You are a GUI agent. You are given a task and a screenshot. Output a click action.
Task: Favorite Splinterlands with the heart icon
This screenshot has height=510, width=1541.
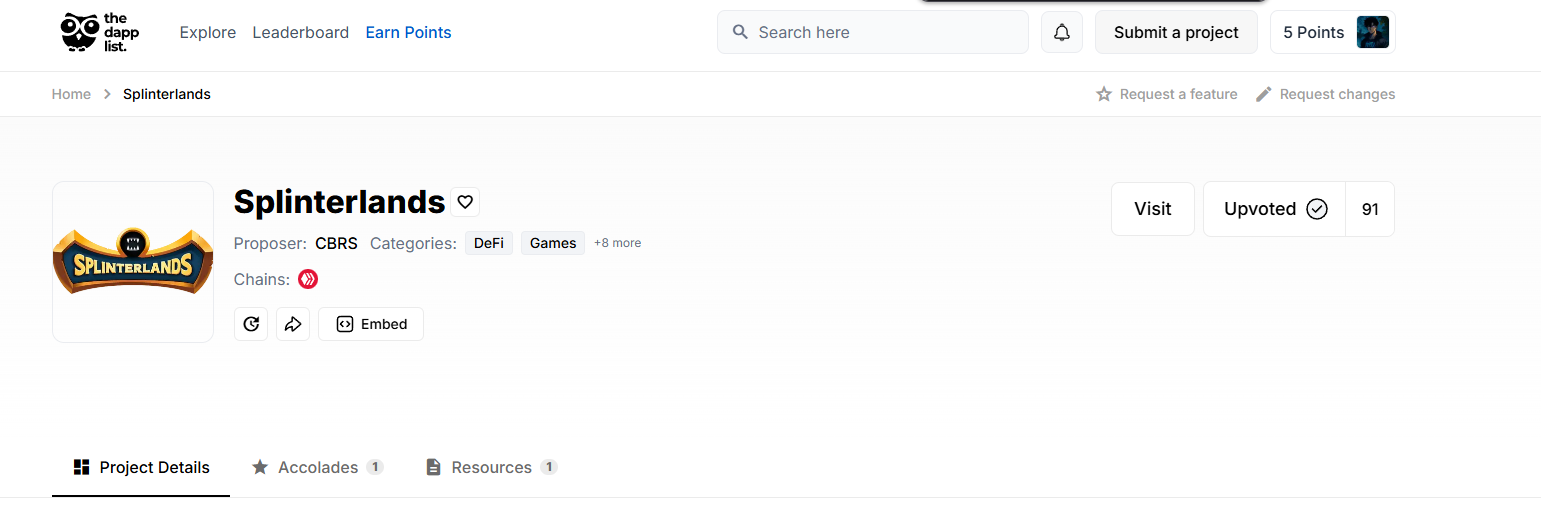(x=465, y=202)
